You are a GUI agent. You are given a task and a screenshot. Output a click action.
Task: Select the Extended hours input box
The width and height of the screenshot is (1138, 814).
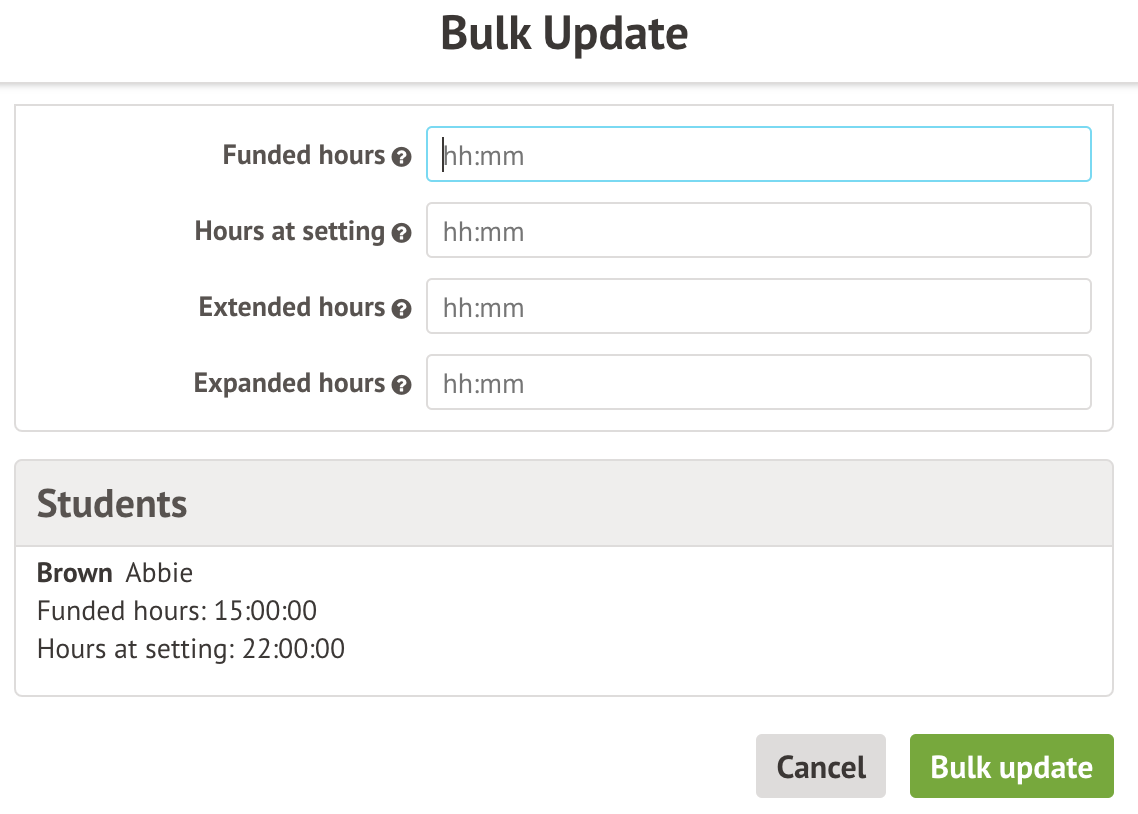[758, 307]
